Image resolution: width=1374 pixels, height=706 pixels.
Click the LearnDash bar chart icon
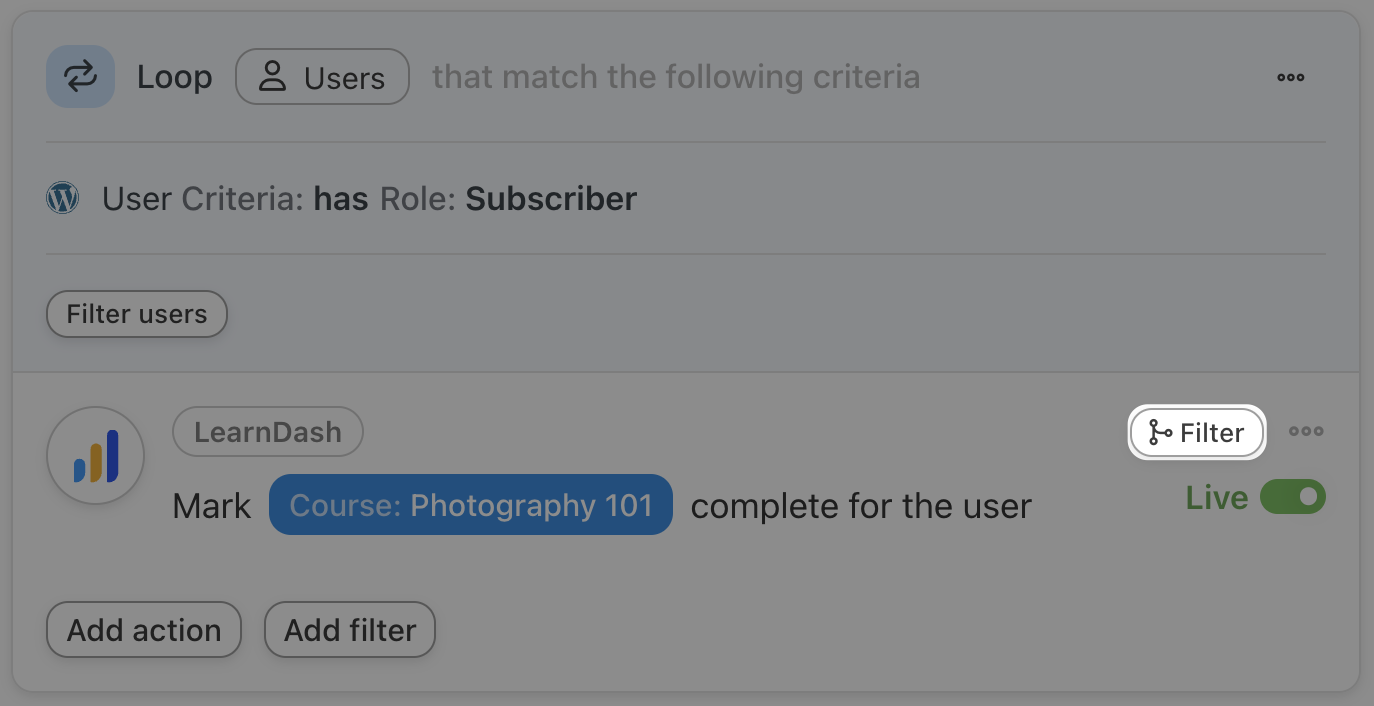pos(96,455)
